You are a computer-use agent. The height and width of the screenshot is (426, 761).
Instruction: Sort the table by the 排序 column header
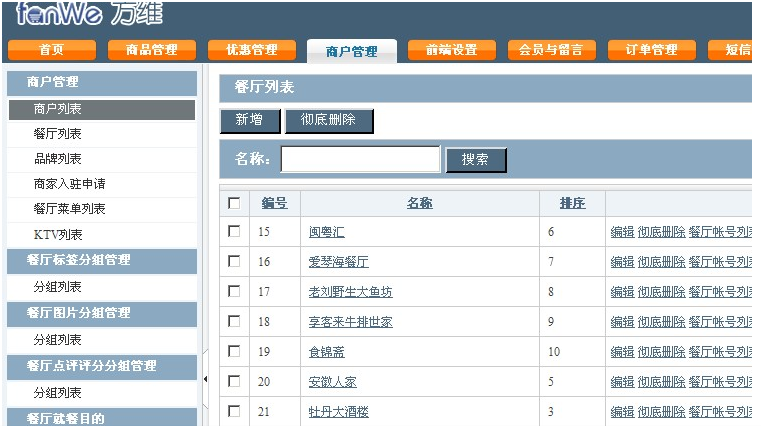572,203
